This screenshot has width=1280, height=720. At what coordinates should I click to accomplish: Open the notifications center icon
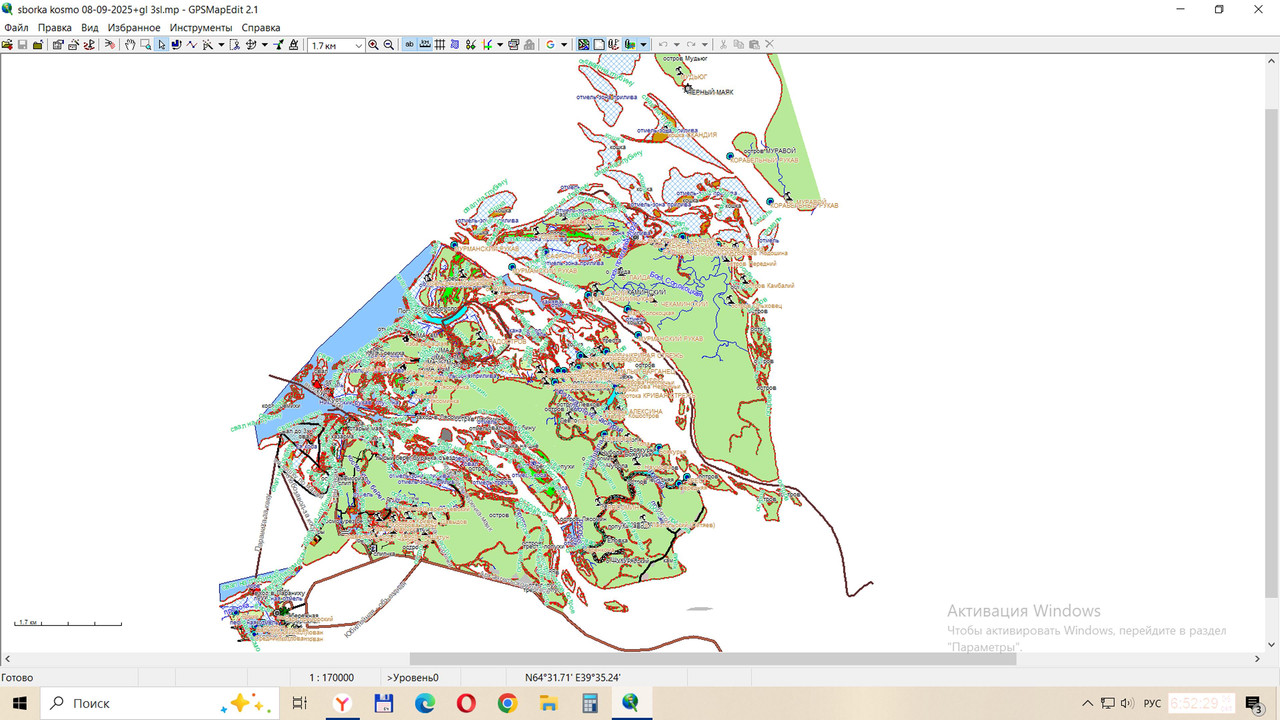tap(1253, 703)
